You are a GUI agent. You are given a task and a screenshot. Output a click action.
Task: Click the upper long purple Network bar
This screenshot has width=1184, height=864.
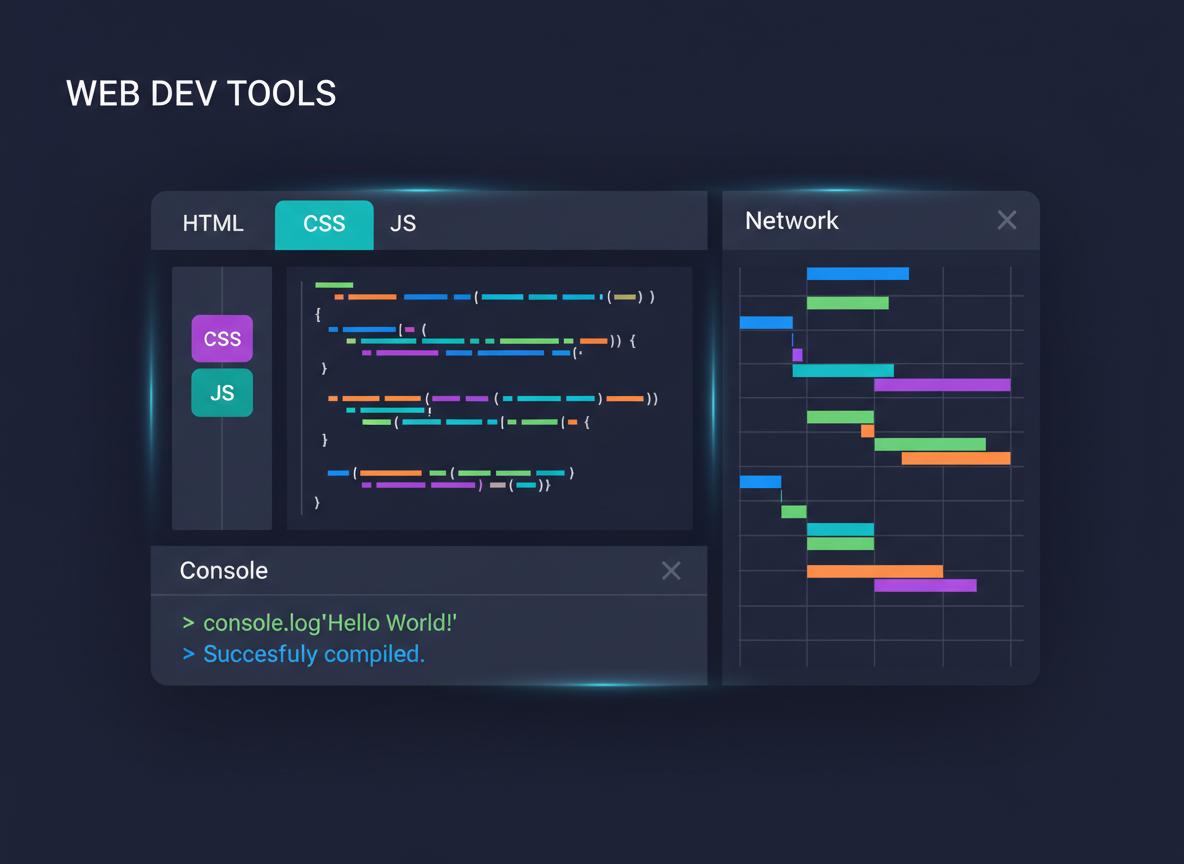tap(942, 385)
